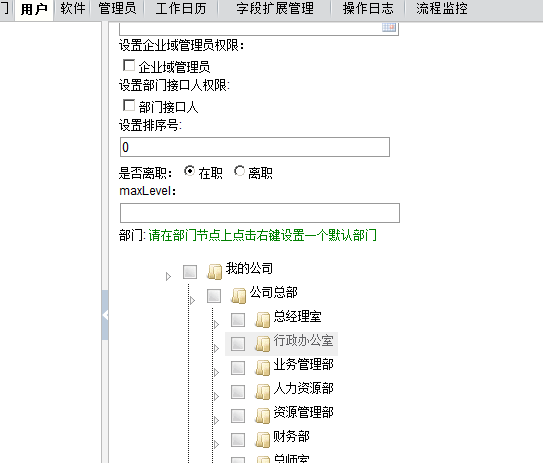Viewport: 543px width, 463px height.
Task: Expand the 公司总部 tree node arrow
Action: click(x=193, y=301)
